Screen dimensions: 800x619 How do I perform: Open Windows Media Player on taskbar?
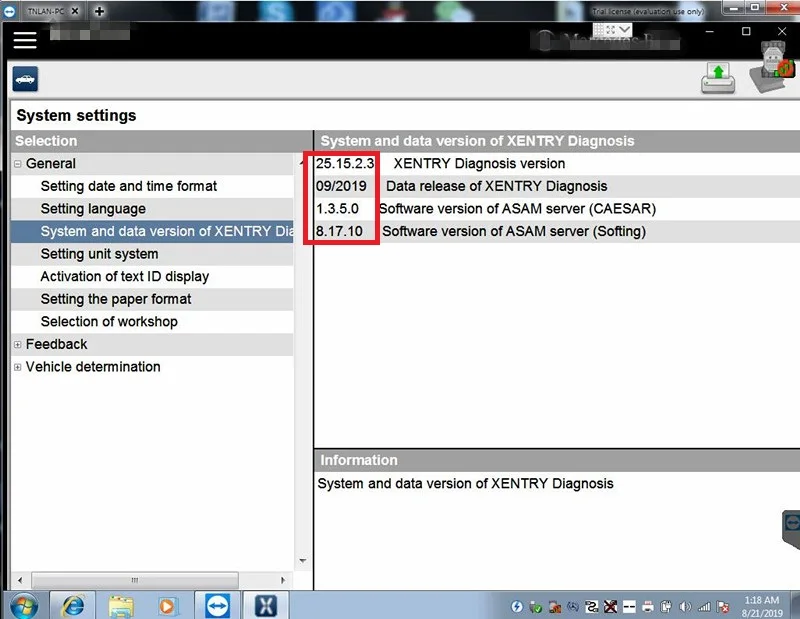[x=166, y=606]
